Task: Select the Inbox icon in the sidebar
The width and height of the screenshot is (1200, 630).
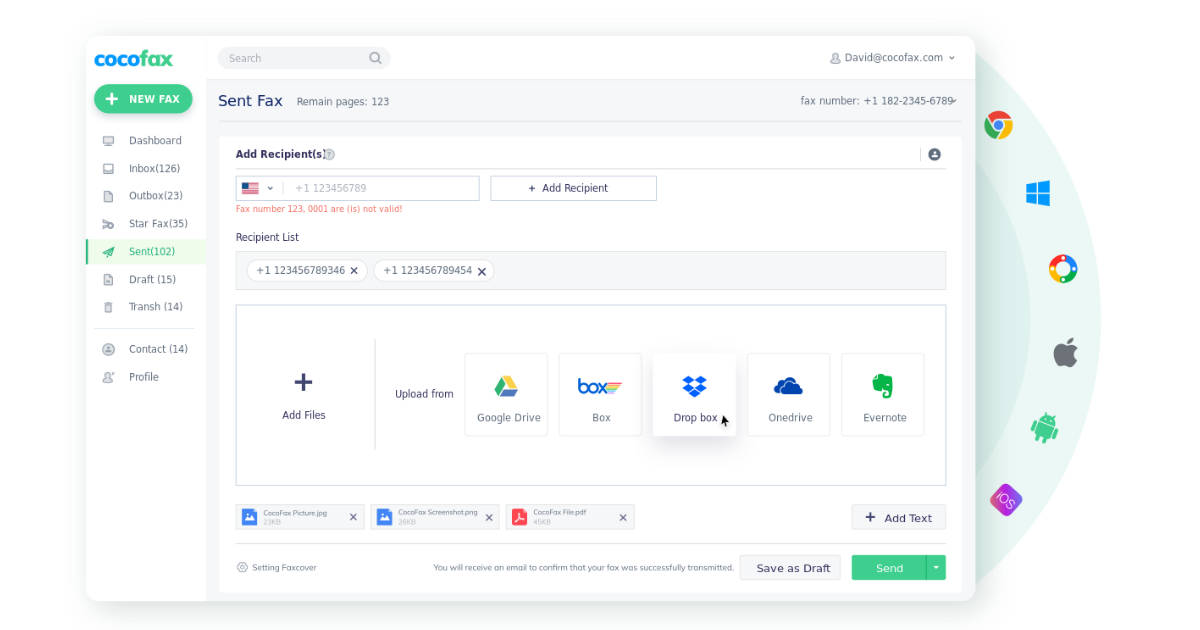Action: pos(110,168)
